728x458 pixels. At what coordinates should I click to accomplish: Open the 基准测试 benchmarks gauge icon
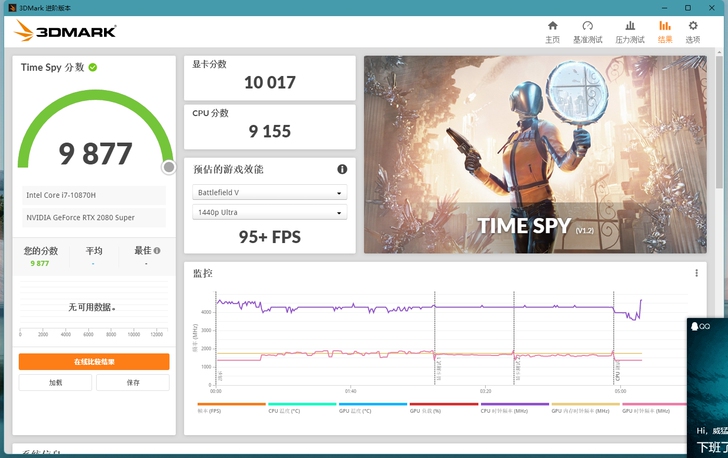(587, 26)
